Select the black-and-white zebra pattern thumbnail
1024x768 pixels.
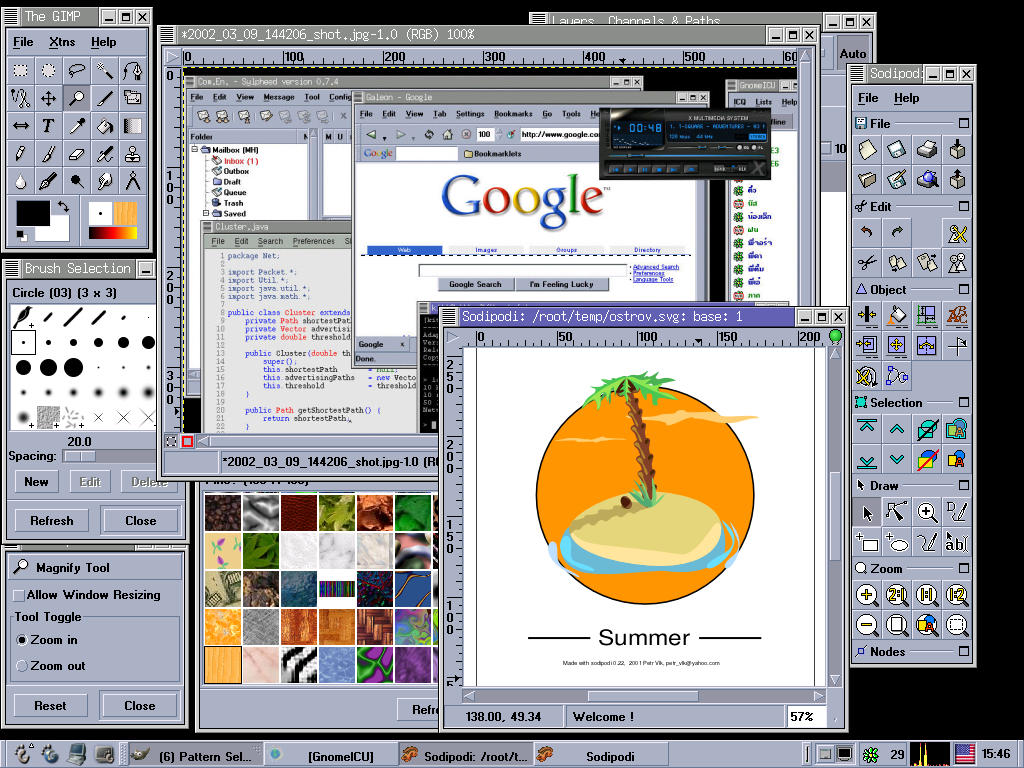tap(298, 664)
